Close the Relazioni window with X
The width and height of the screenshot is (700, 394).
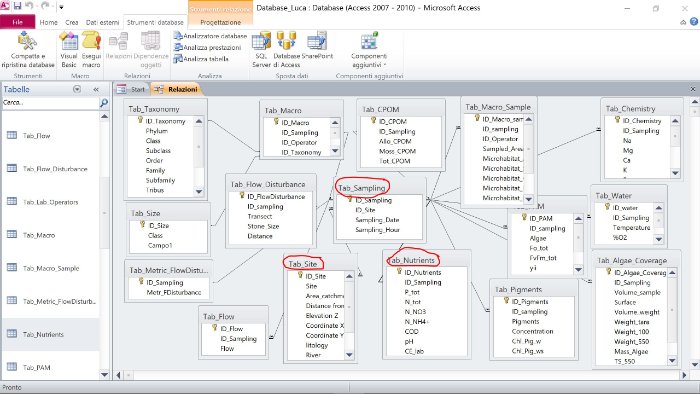pos(693,89)
